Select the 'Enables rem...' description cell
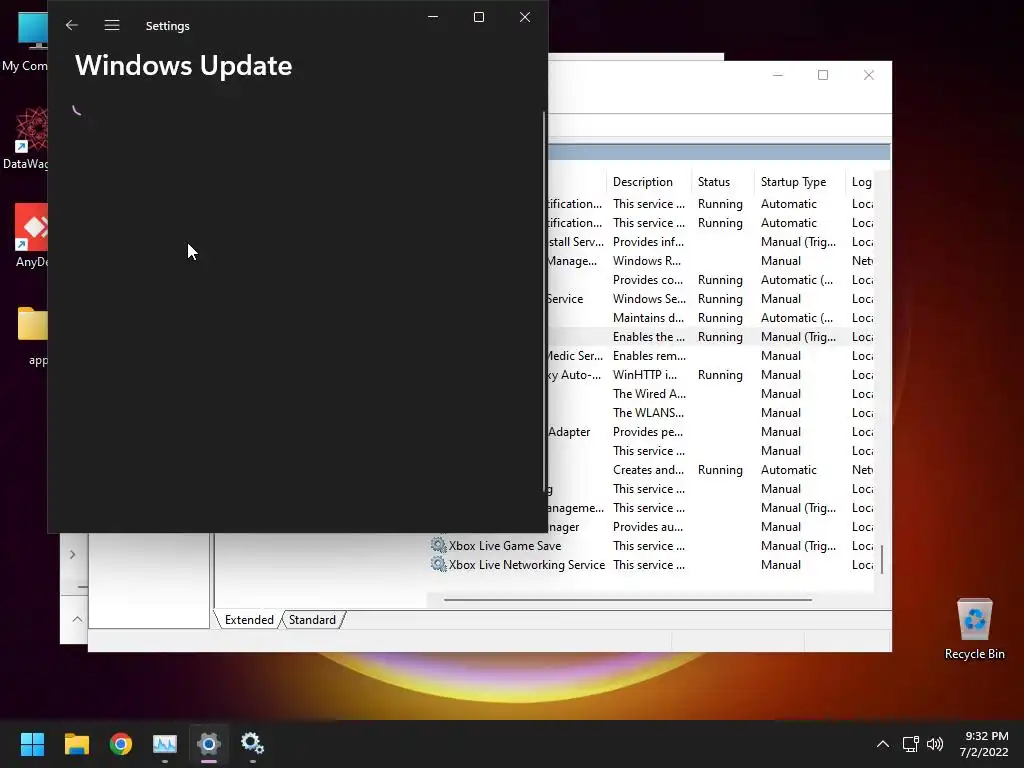Screen dimensions: 1024x768 (x=649, y=356)
